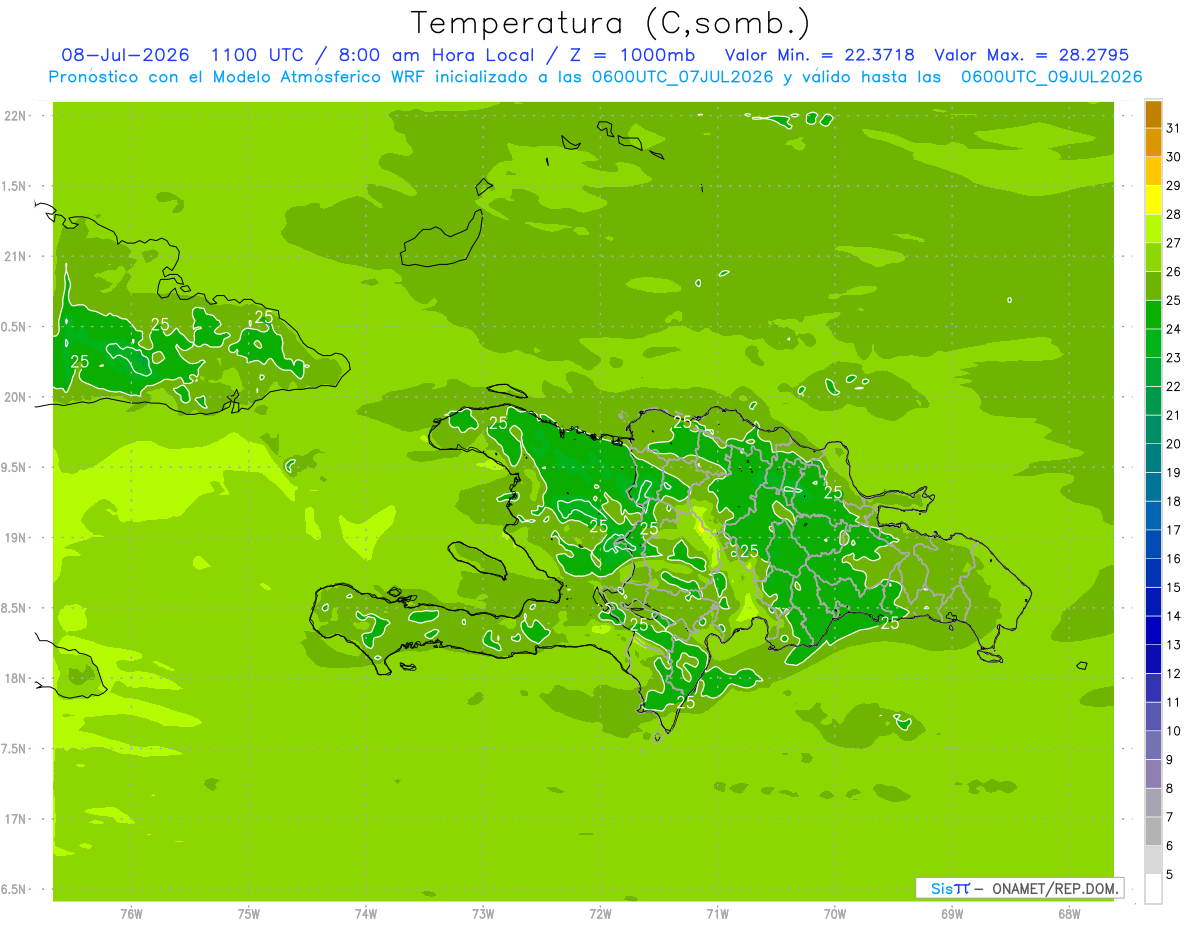This screenshot has width=1200, height=927.
Task: Click the "72W" longitude axis label
Action: click(x=600, y=914)
